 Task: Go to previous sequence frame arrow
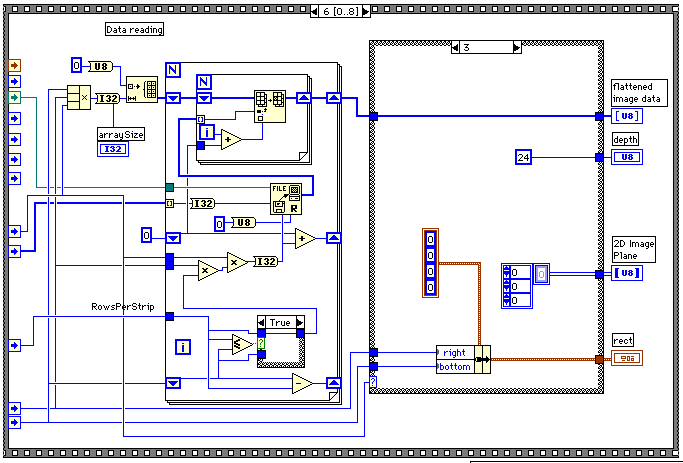314,11
